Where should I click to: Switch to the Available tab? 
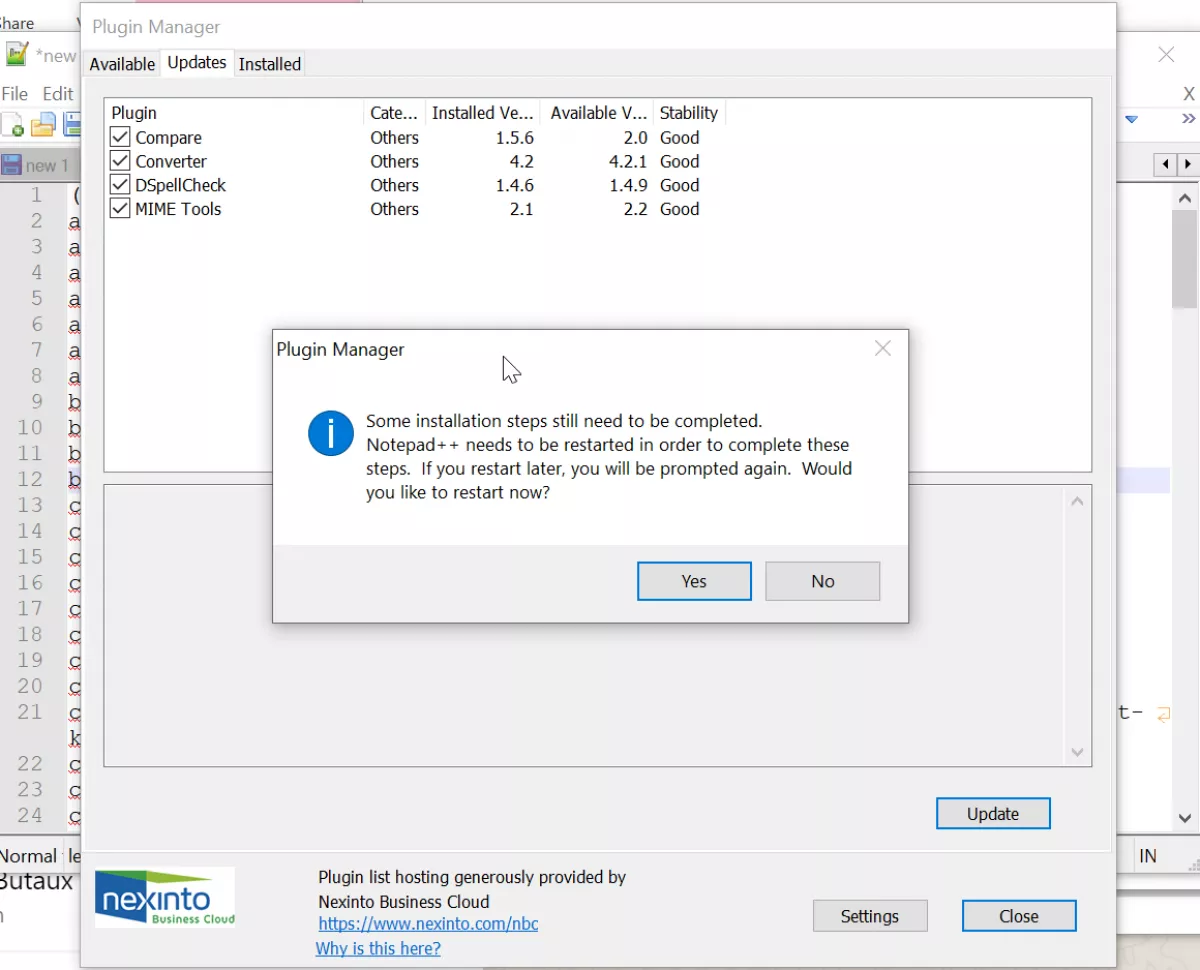click(122, 64)
